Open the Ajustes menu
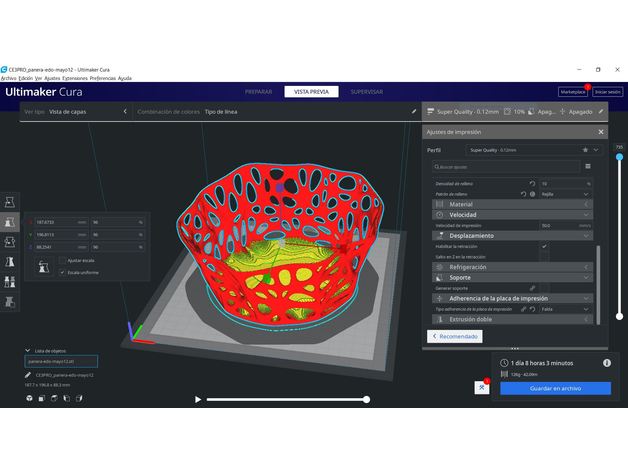This screenshot has height=472, width=628. [x=52, y=78]
